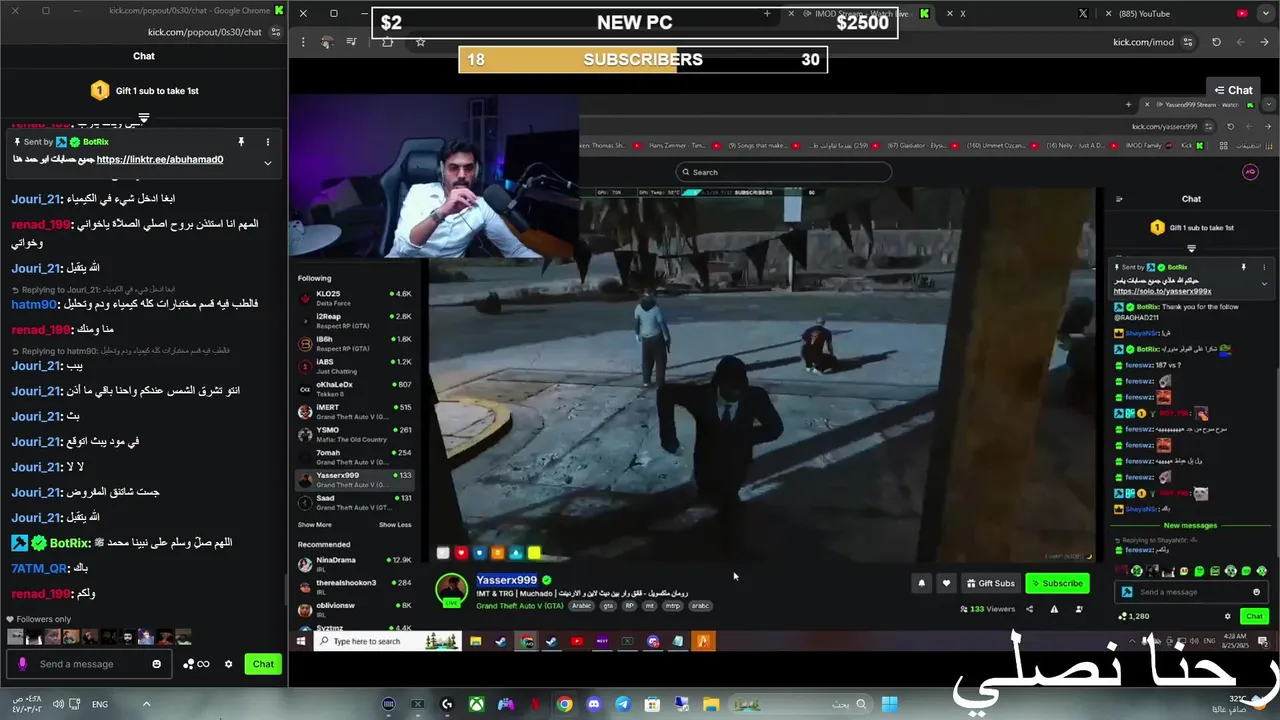Open NinaDrama recommended channel
Screen dimensions: 1280x720
(355, 564)
